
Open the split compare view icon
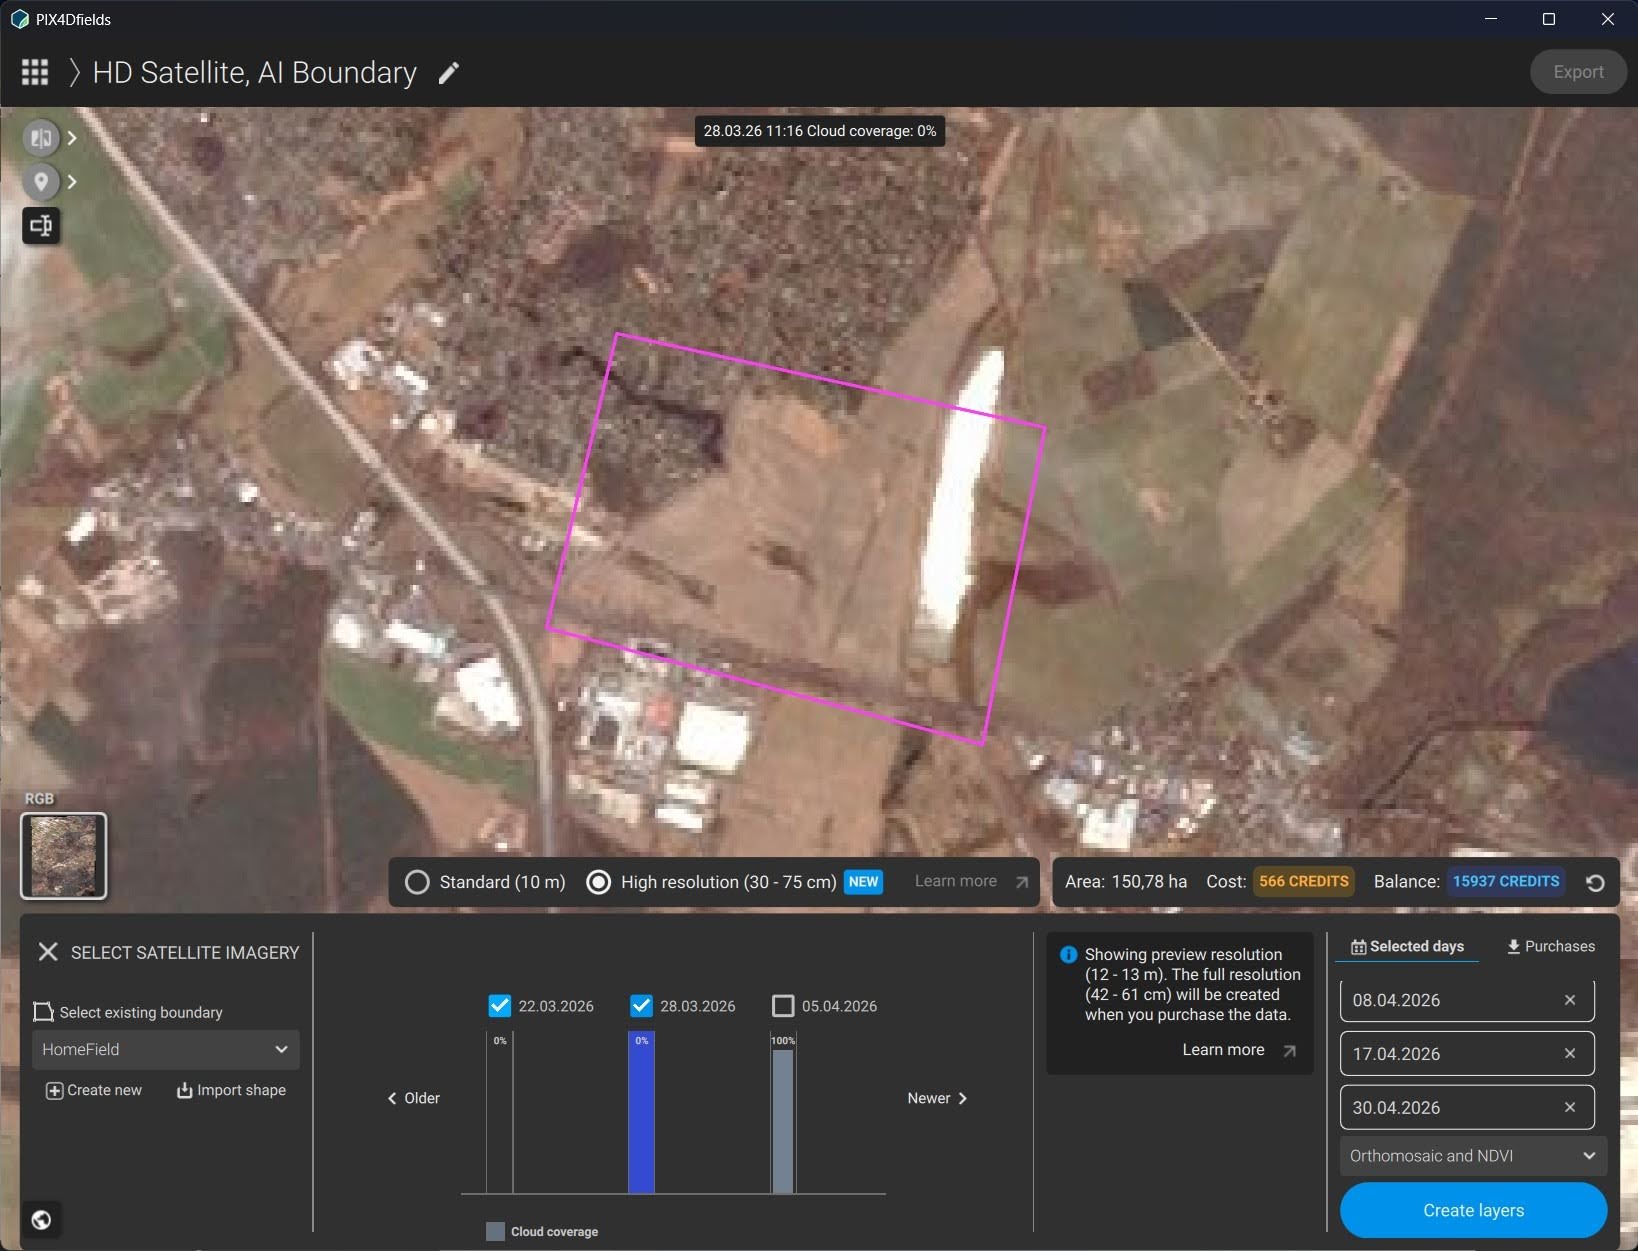(41, 138)
